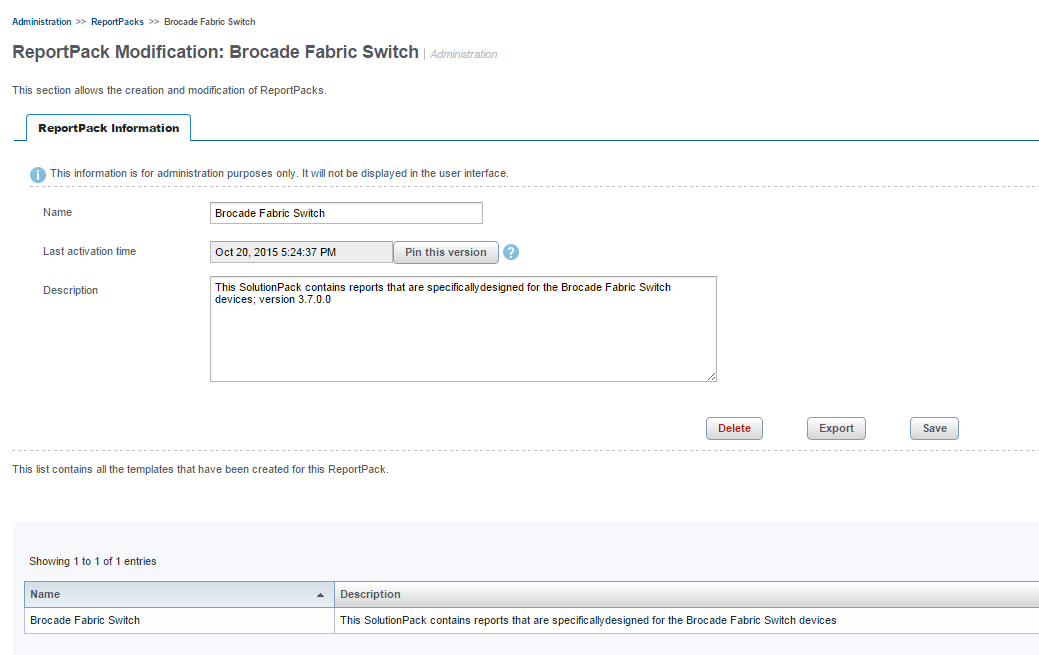This screenshot has width=1039, height=655.
Task: Click the red Delete button
Action: (734, 428)
